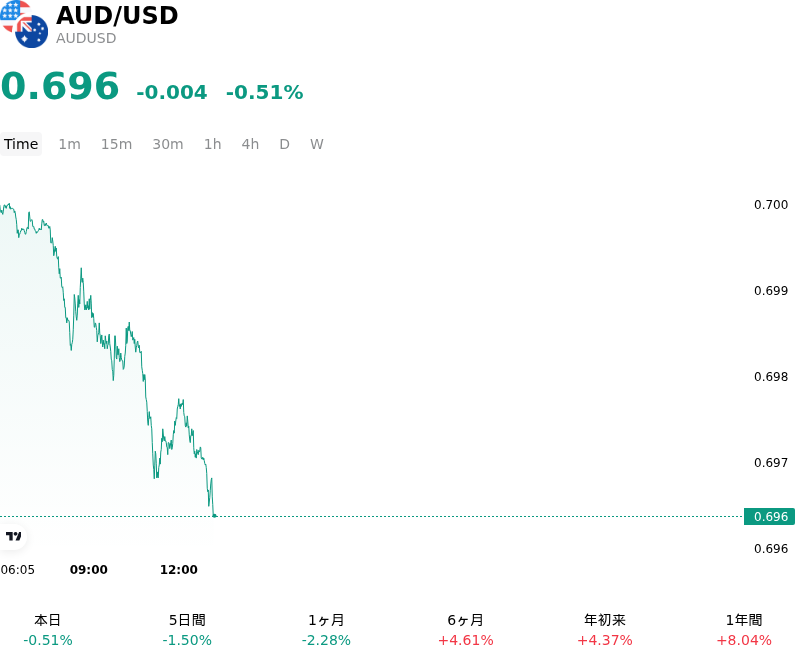Click the AUD/USD currency flag icon
The image size is (800, 660).
tap(24, 24)
